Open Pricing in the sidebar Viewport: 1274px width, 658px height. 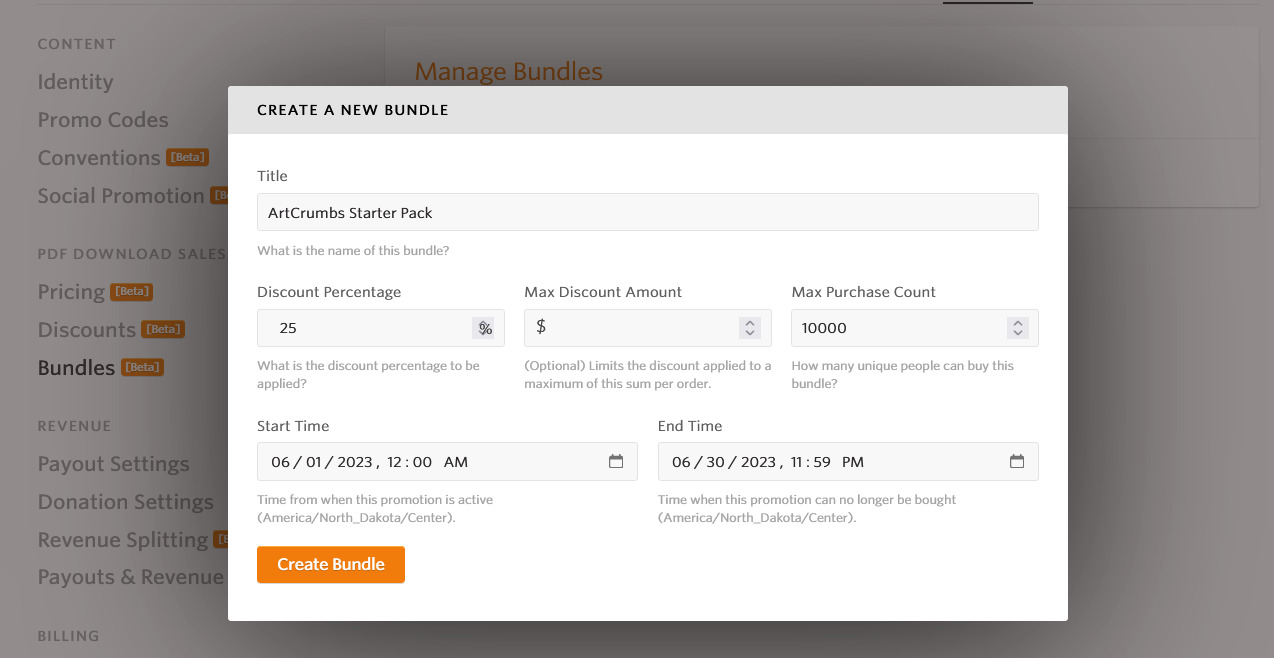pyautogui.click(x=71, y=292)
